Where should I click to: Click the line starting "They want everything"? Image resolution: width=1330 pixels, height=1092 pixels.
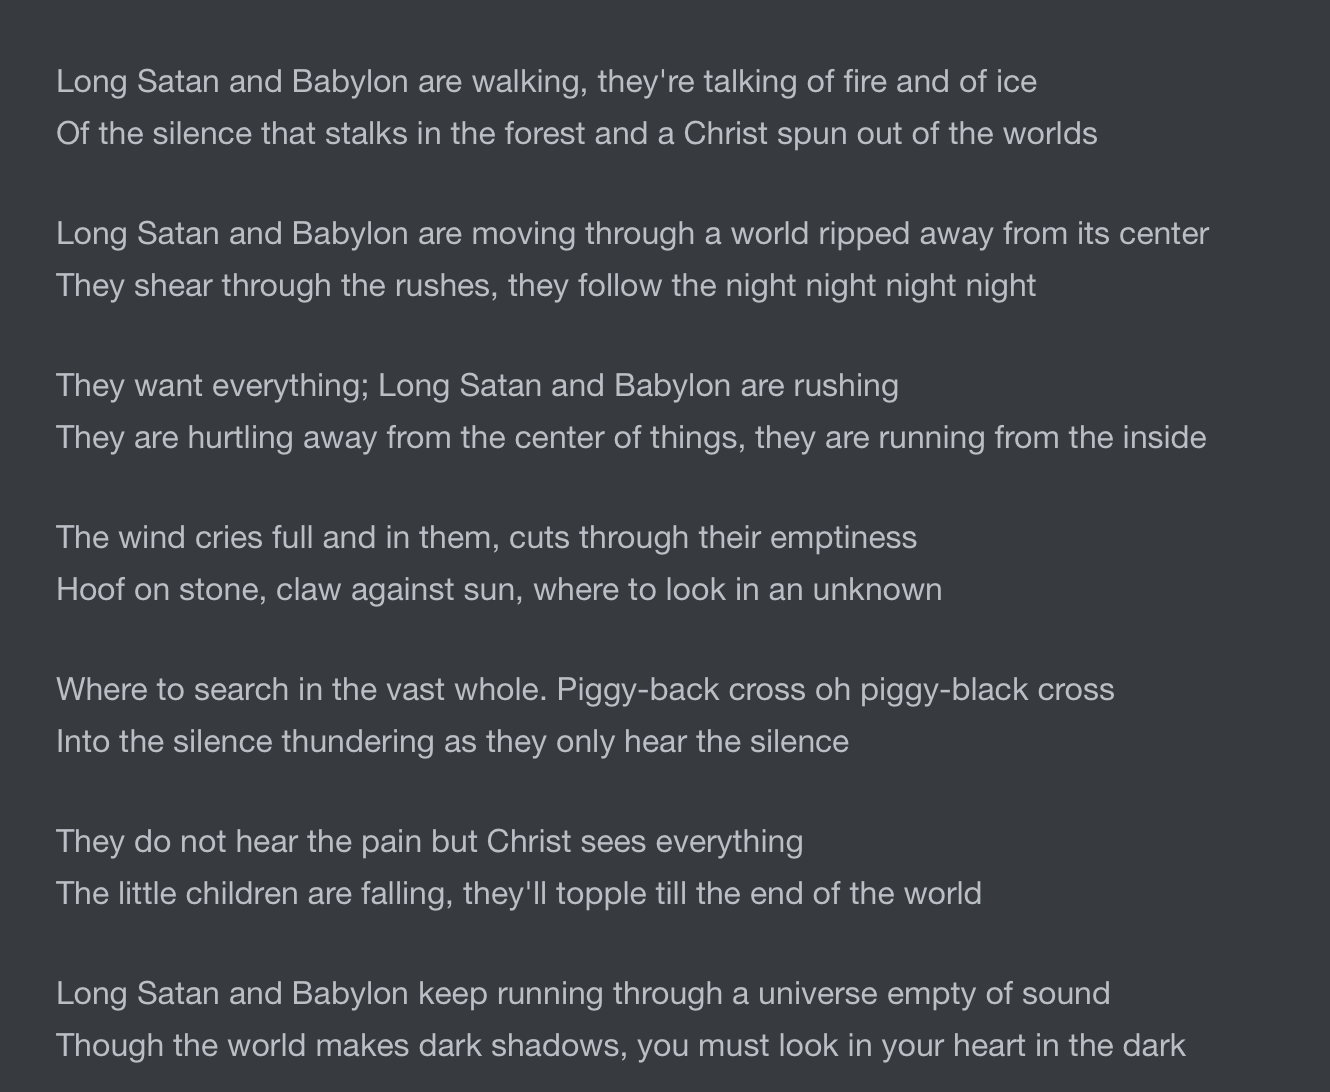tap(477, 385)
